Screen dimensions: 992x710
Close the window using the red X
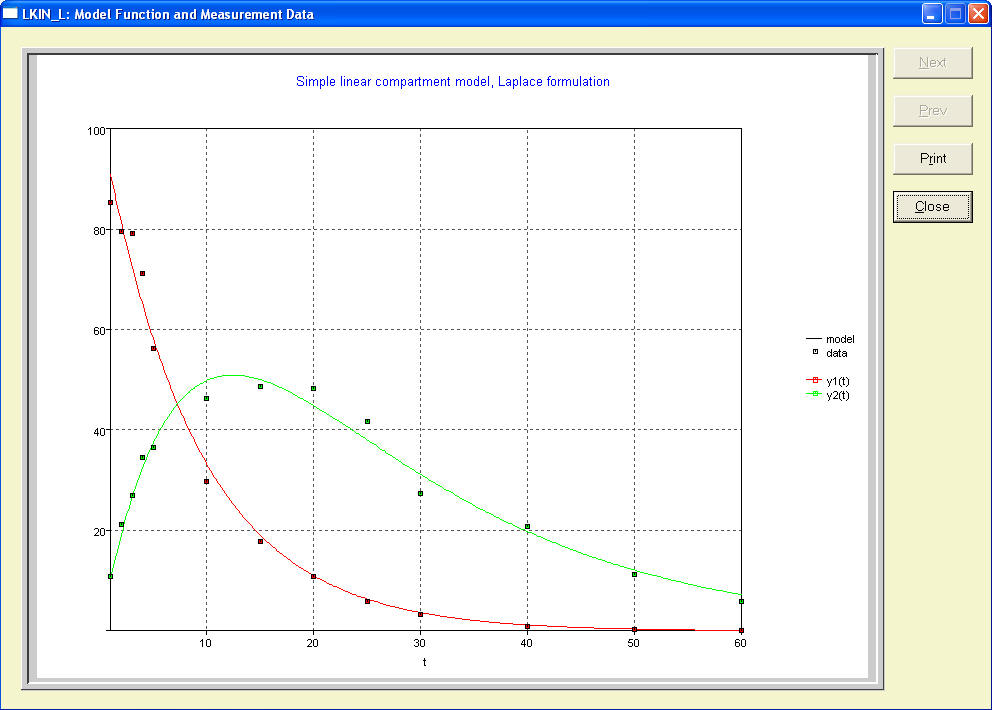click(x=977, y=14)
